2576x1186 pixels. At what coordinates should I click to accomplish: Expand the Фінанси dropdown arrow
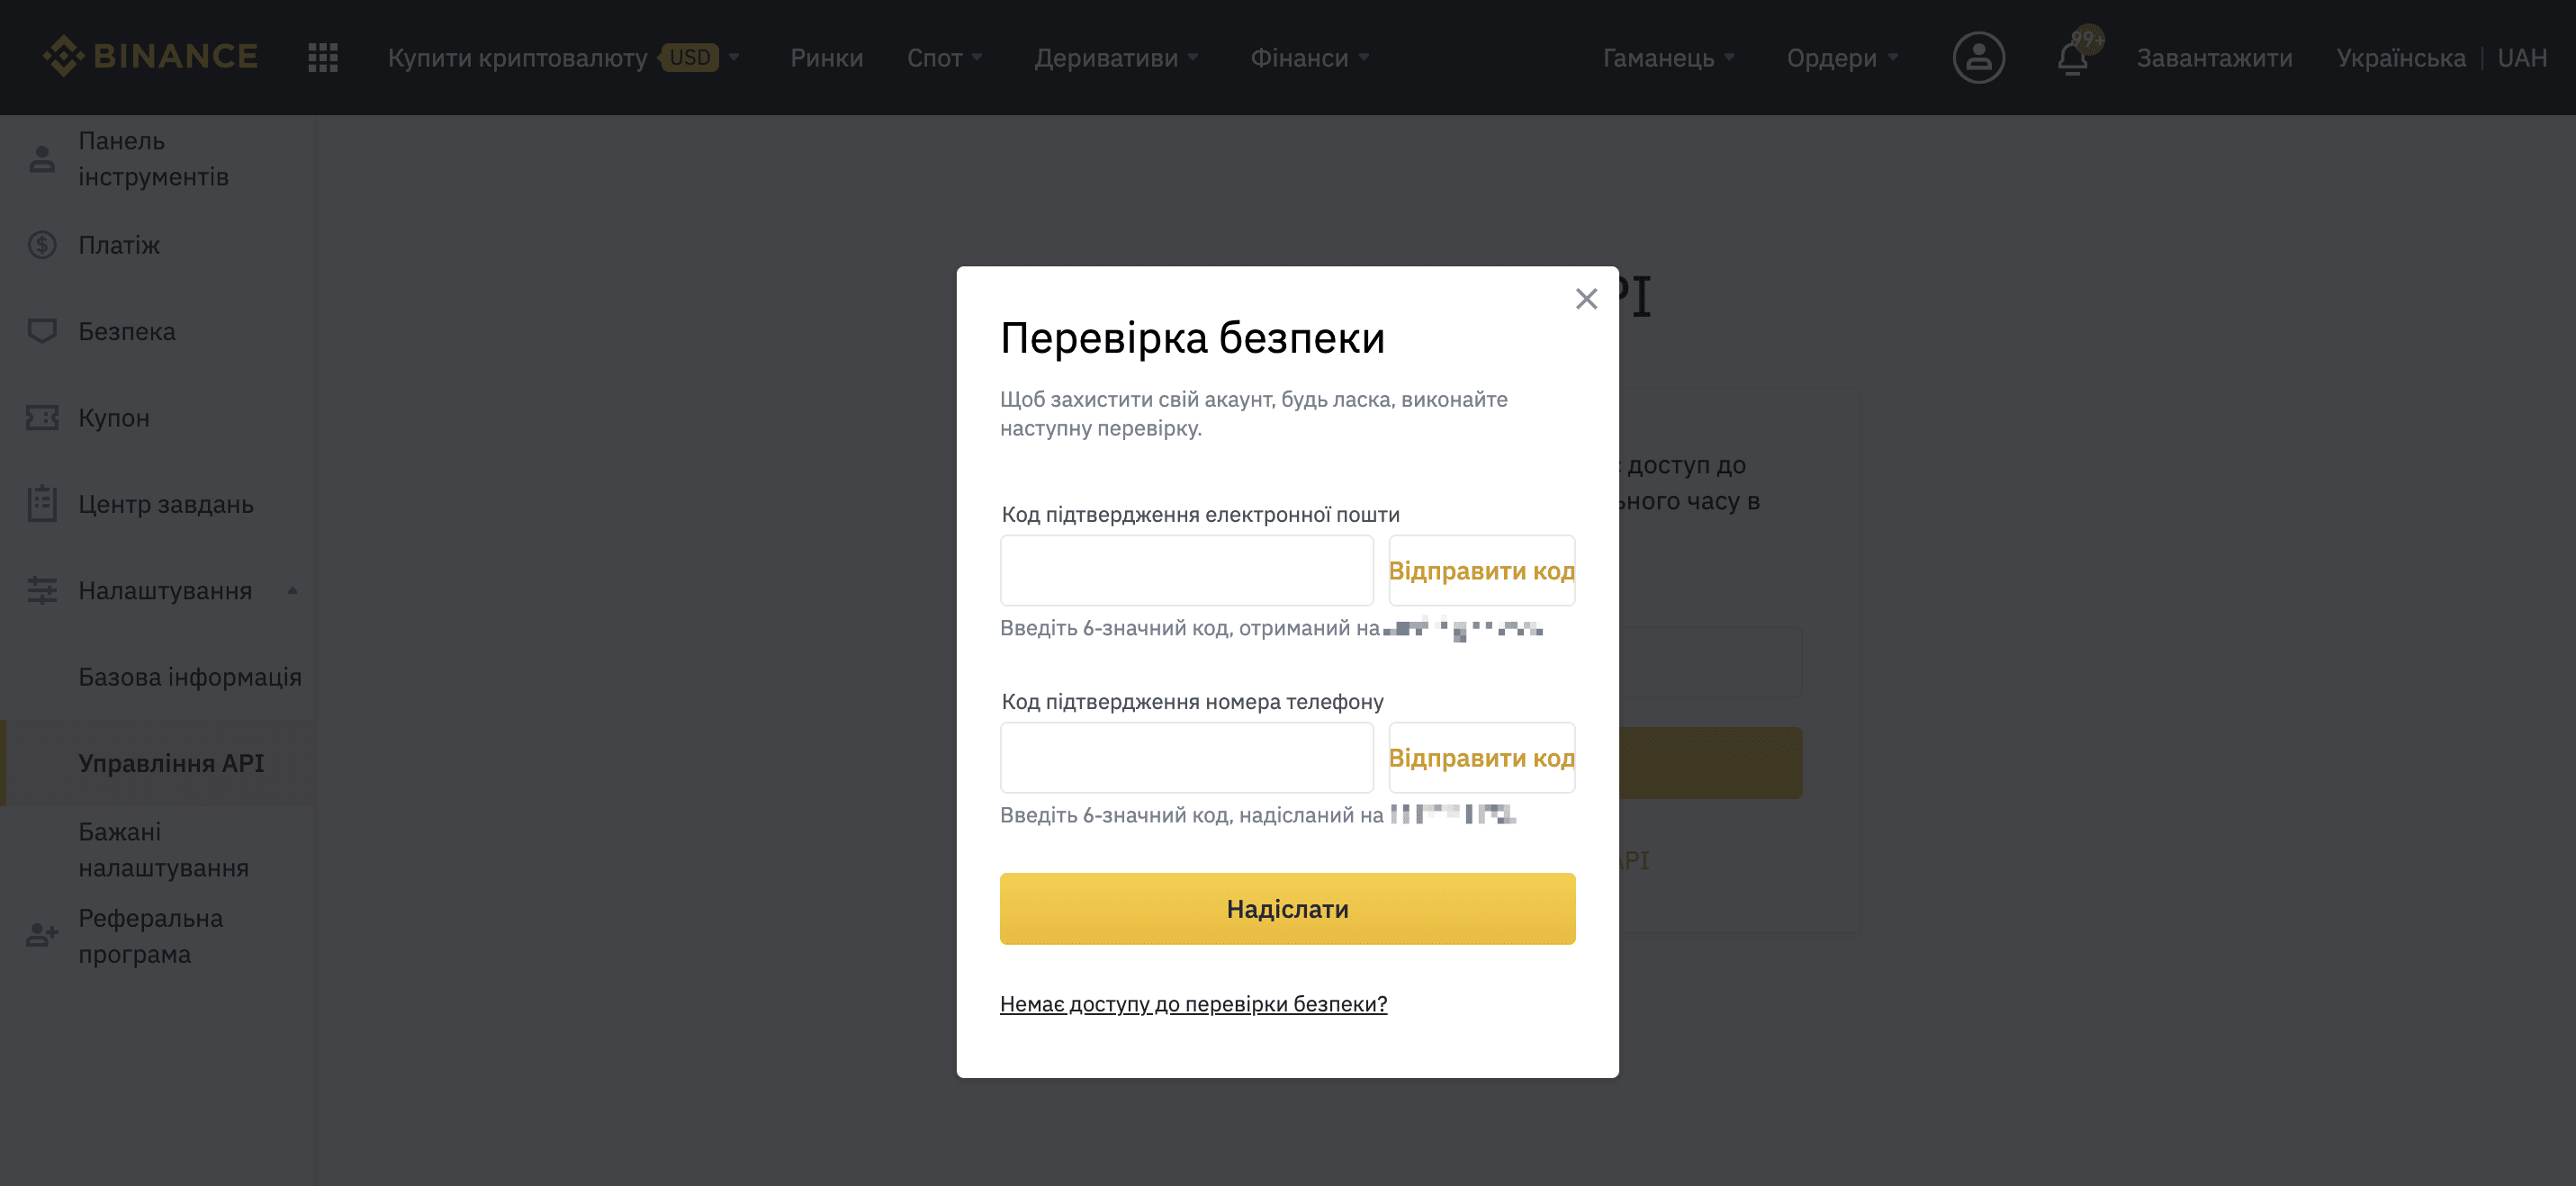click(1363, 57)
